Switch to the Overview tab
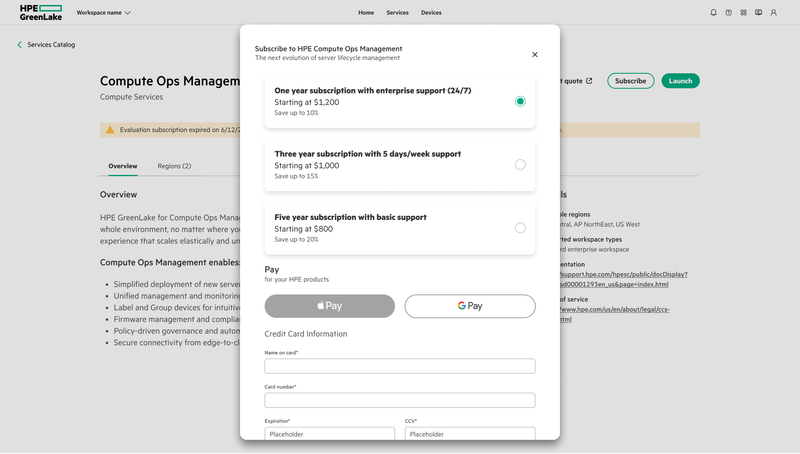 tap(122, 166)
